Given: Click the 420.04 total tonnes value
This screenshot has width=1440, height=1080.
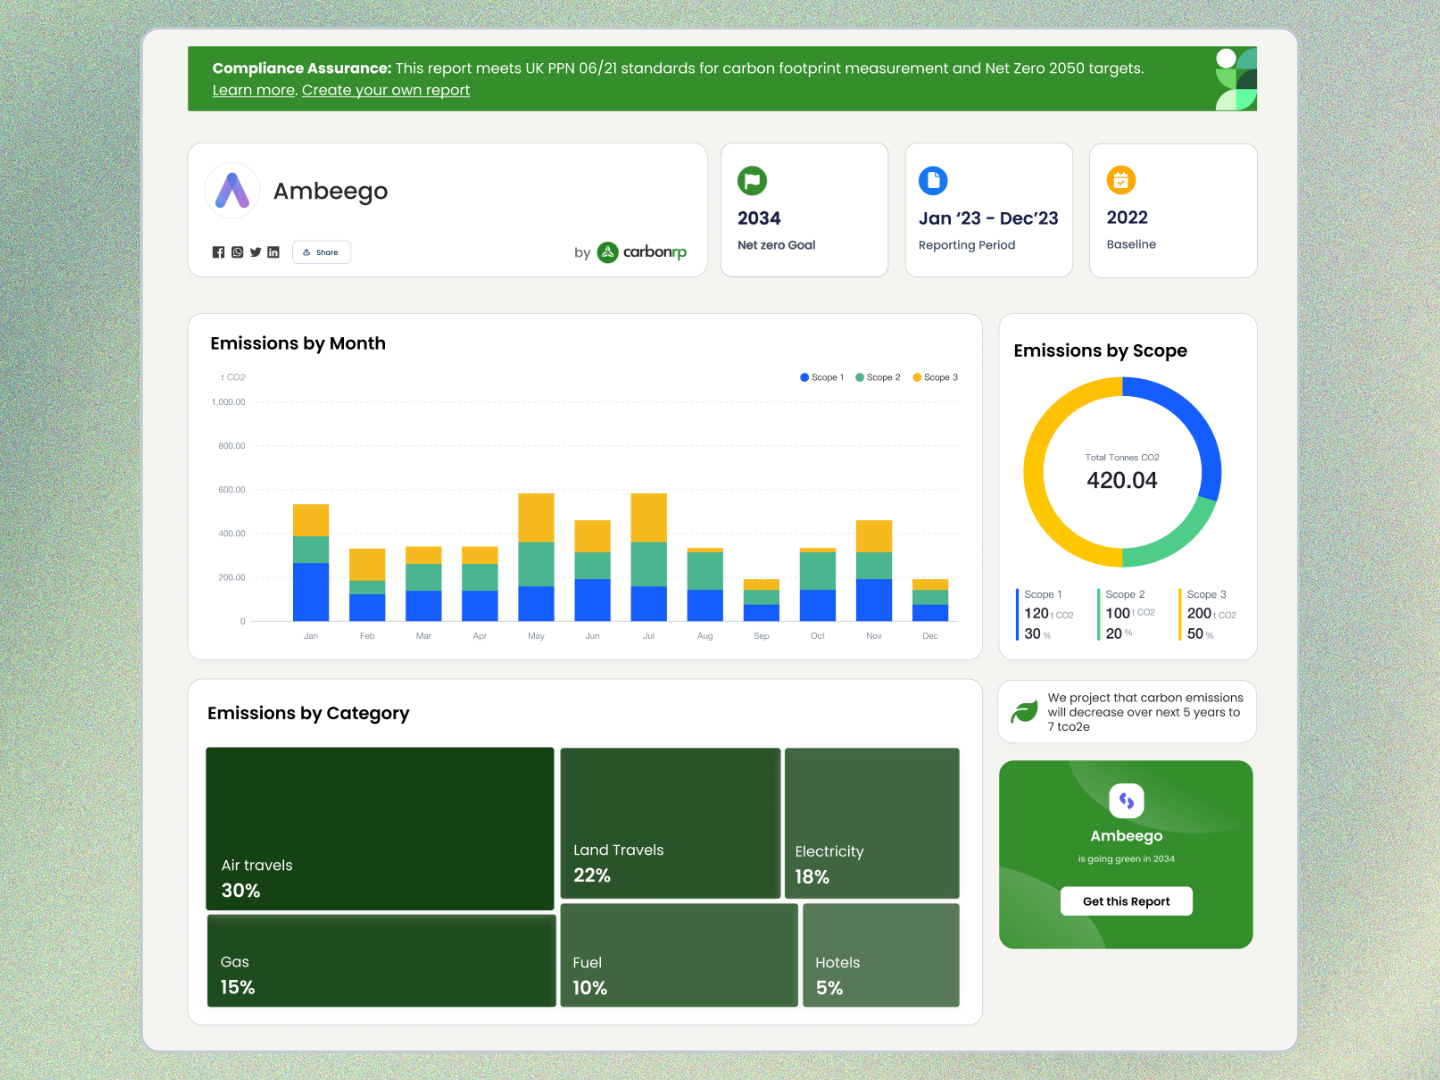Looking at the screenshot, I should tap(1122, 481).
